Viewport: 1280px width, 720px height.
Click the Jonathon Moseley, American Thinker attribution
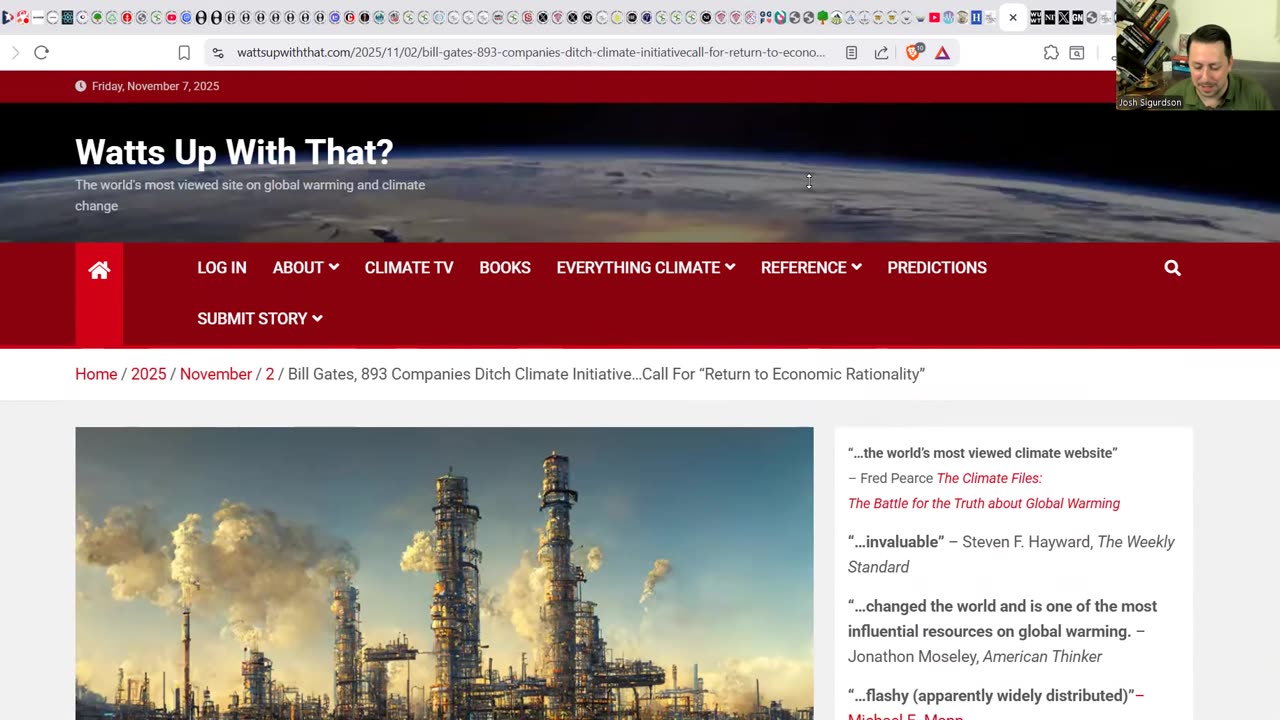pos(975,657)
